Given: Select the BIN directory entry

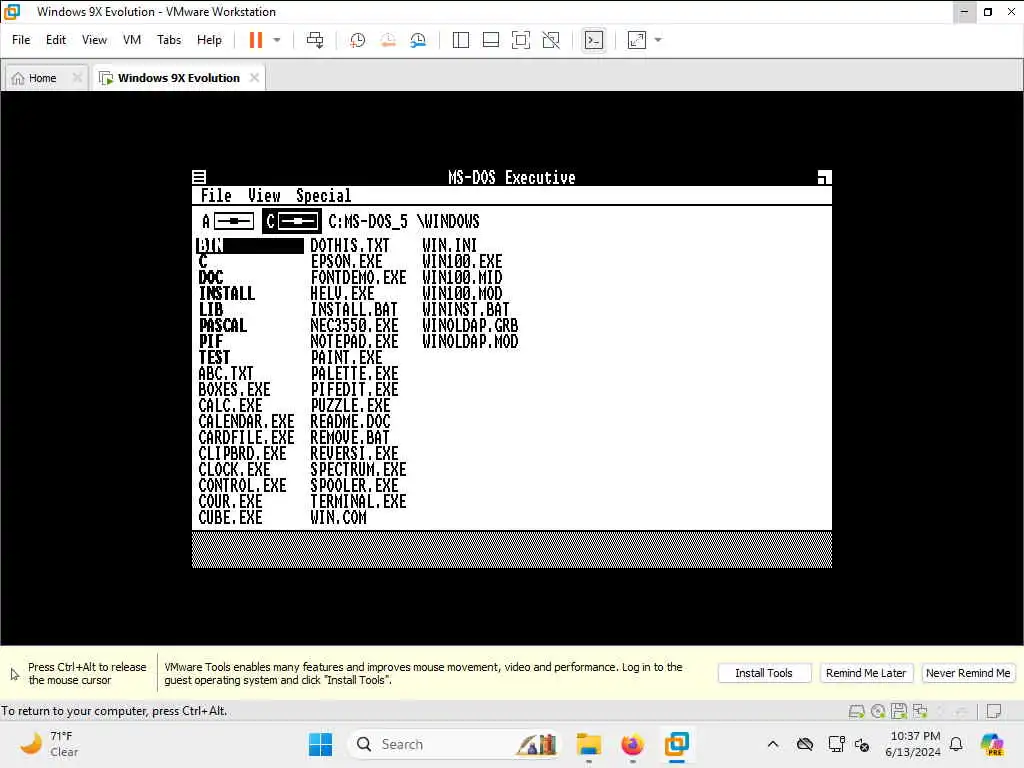Looking at the screenshot, I should coord(249,246).
